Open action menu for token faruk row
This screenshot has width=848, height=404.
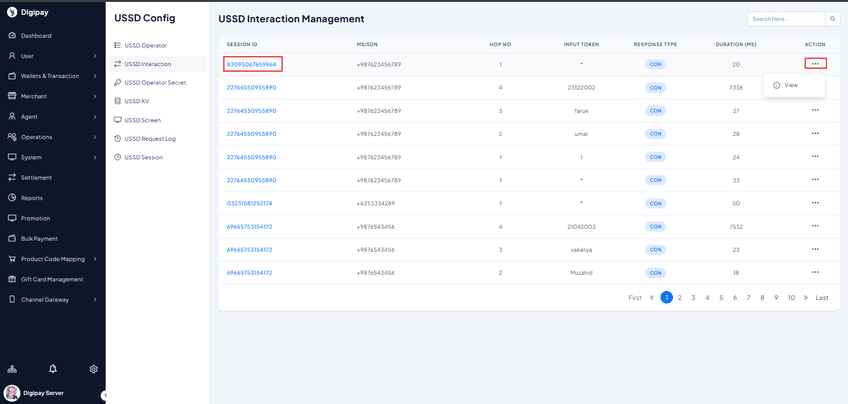coord(815,110)
